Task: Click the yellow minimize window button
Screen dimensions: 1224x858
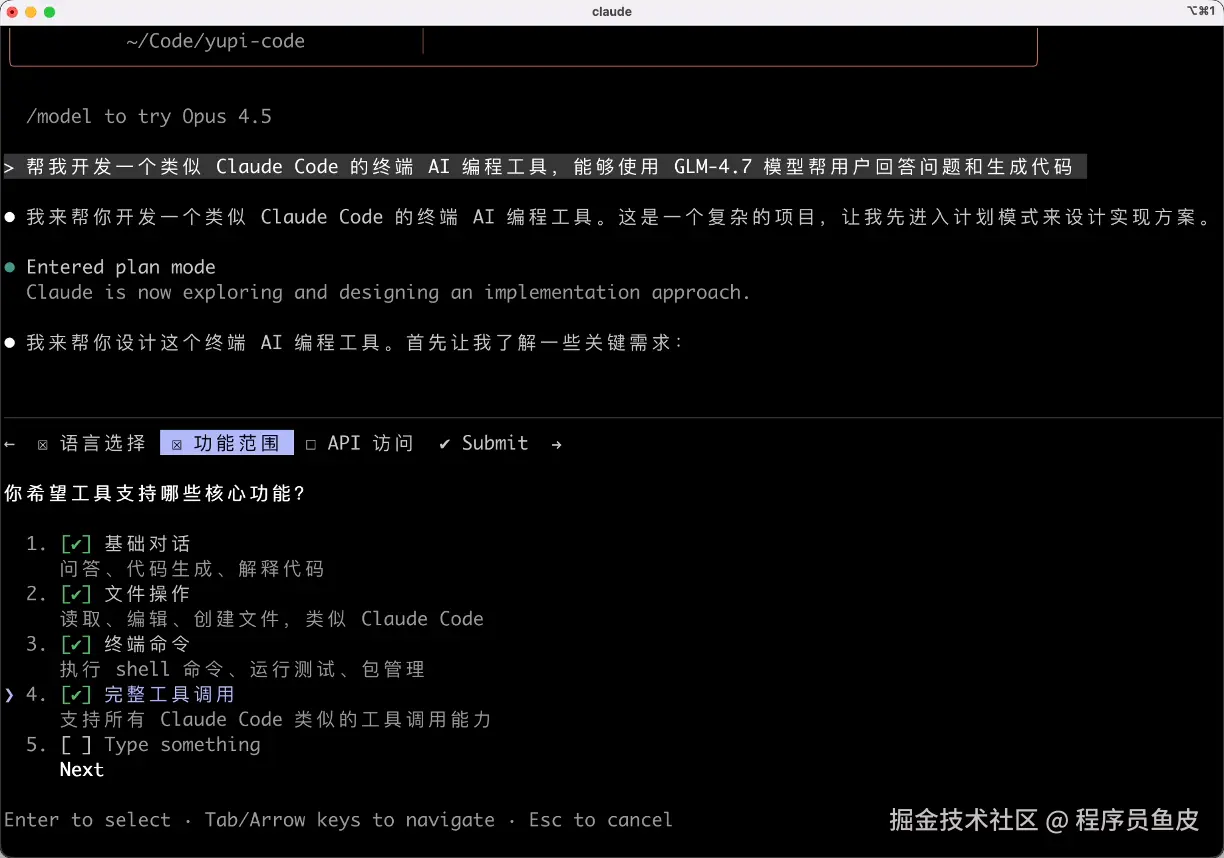Action: coord(31,12)
